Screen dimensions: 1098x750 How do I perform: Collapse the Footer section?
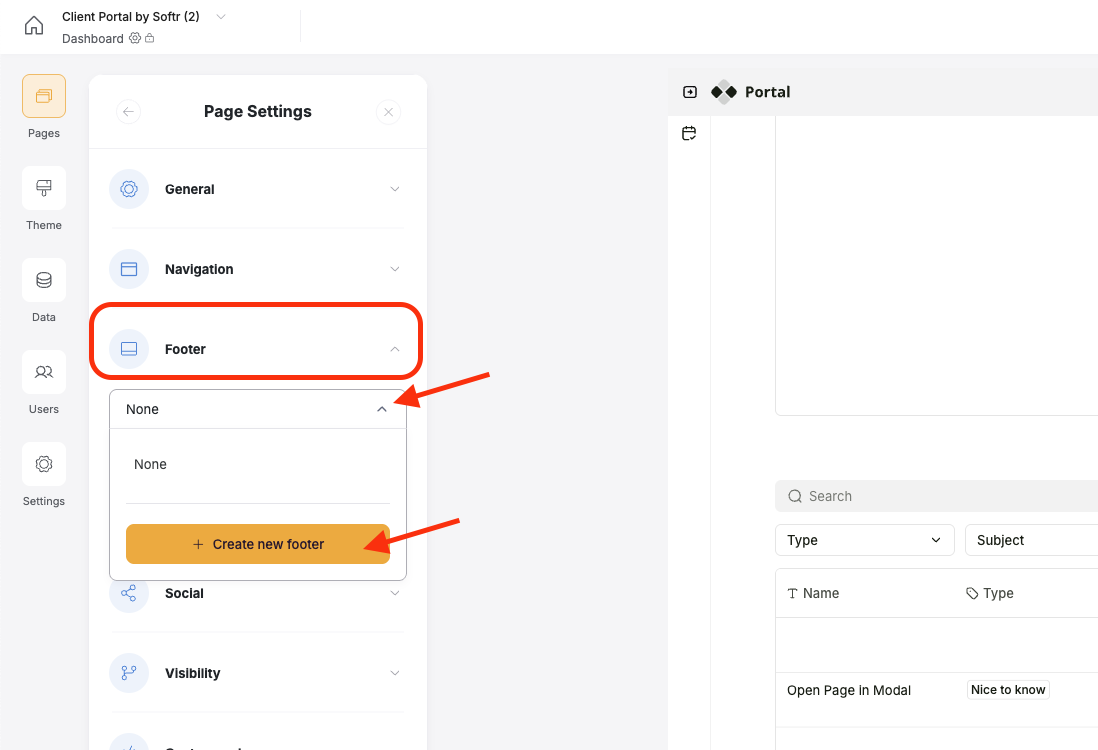pyautogui.click(x=395, y=349)
